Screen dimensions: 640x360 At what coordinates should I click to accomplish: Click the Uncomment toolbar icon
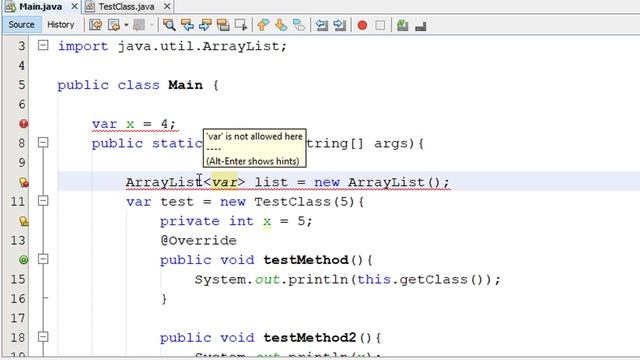click(420, 26)
